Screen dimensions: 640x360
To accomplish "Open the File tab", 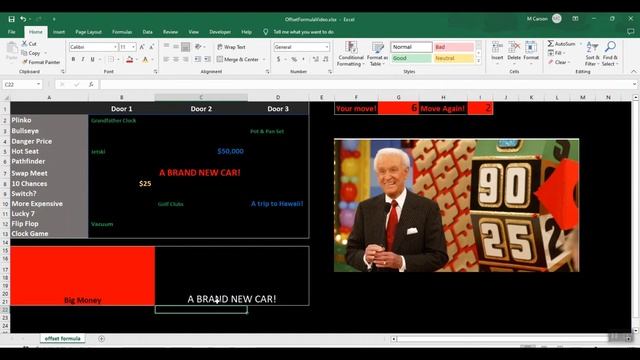I will [11, 32].
